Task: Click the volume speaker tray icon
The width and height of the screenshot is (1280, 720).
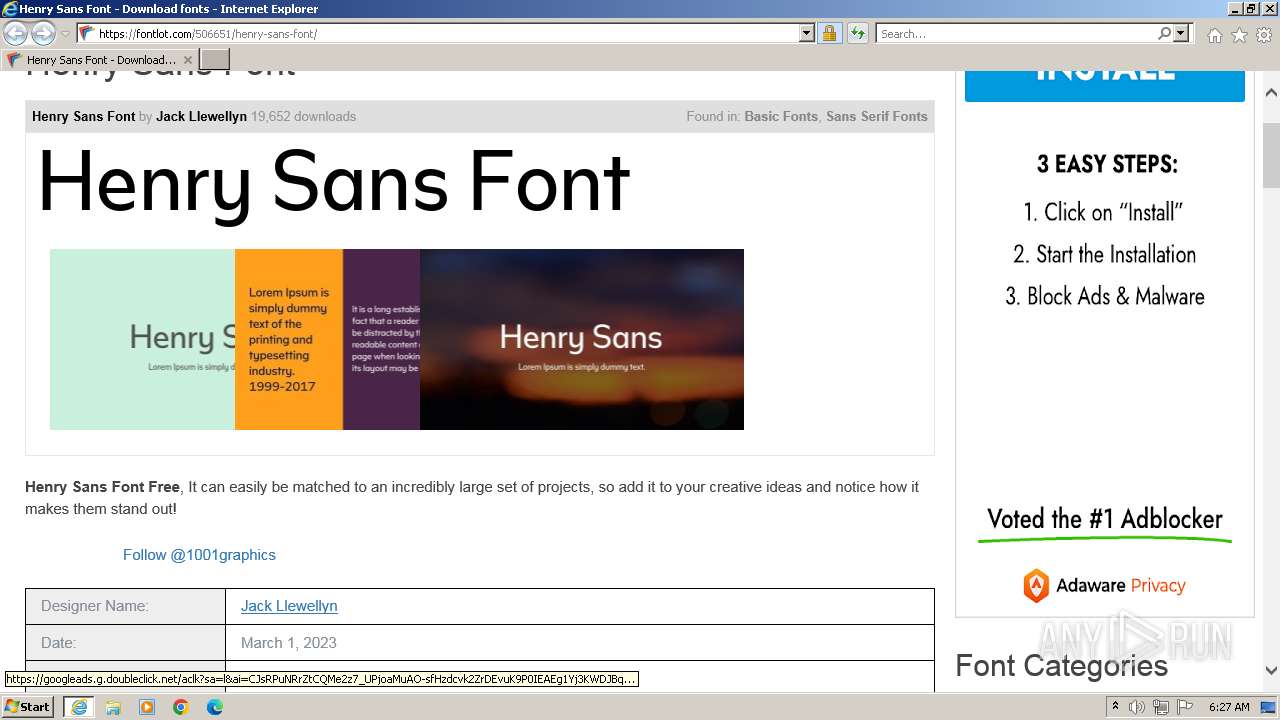Action: [1137, 707]
